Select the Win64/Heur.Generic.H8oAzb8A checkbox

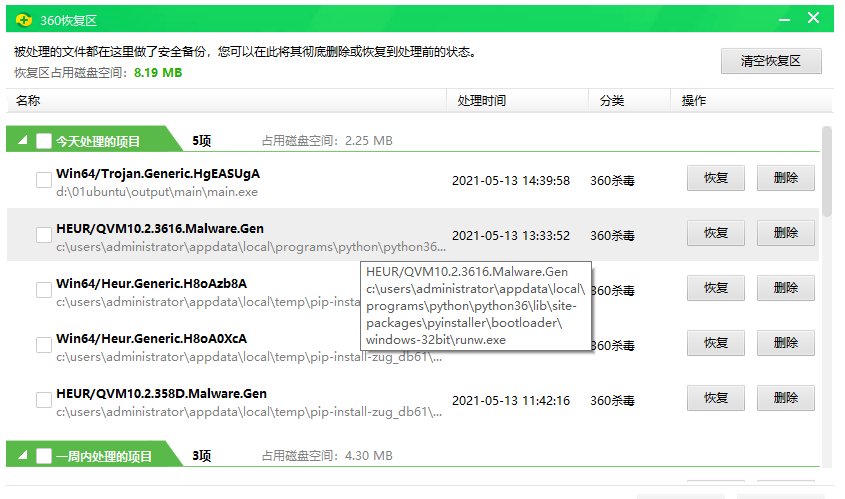(44, 290)
